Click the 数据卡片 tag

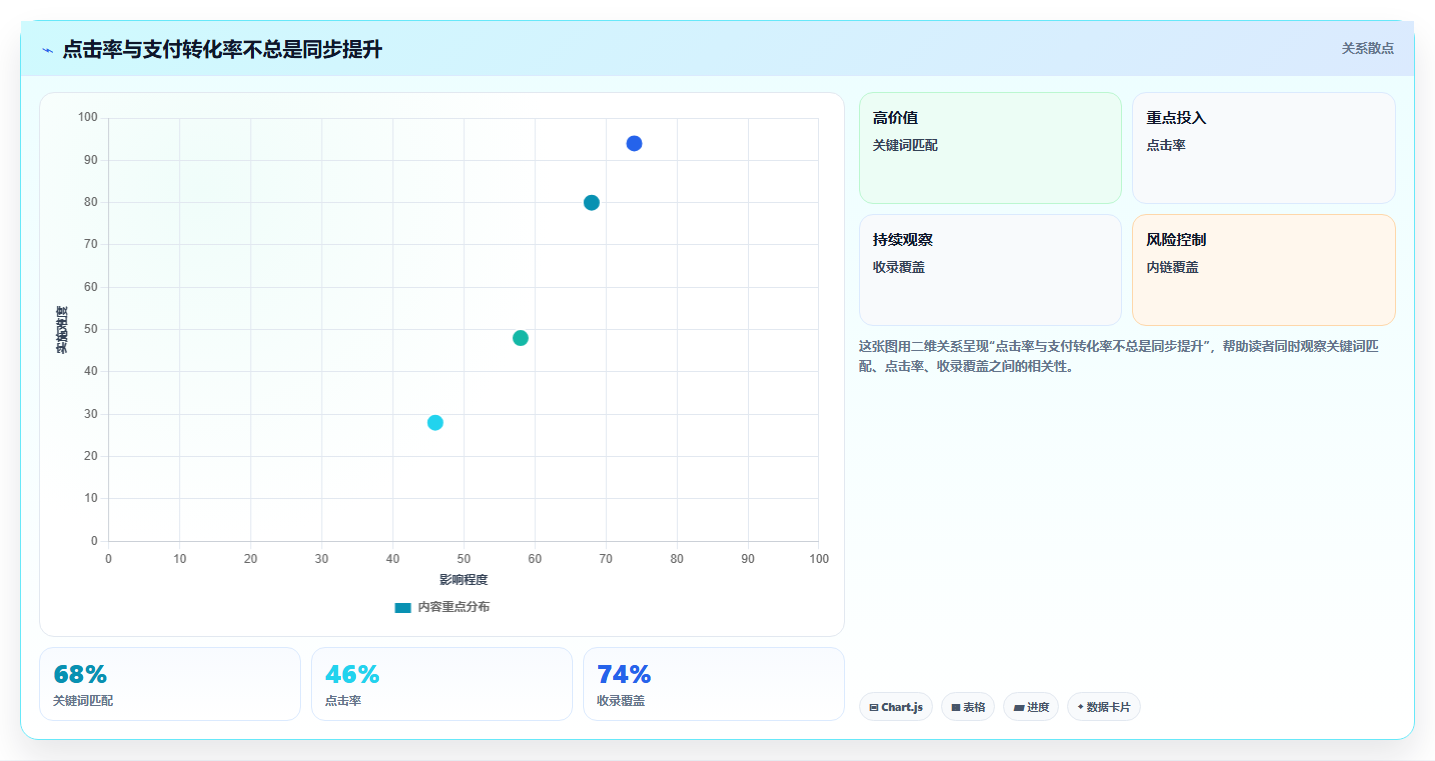[1104, 707]
